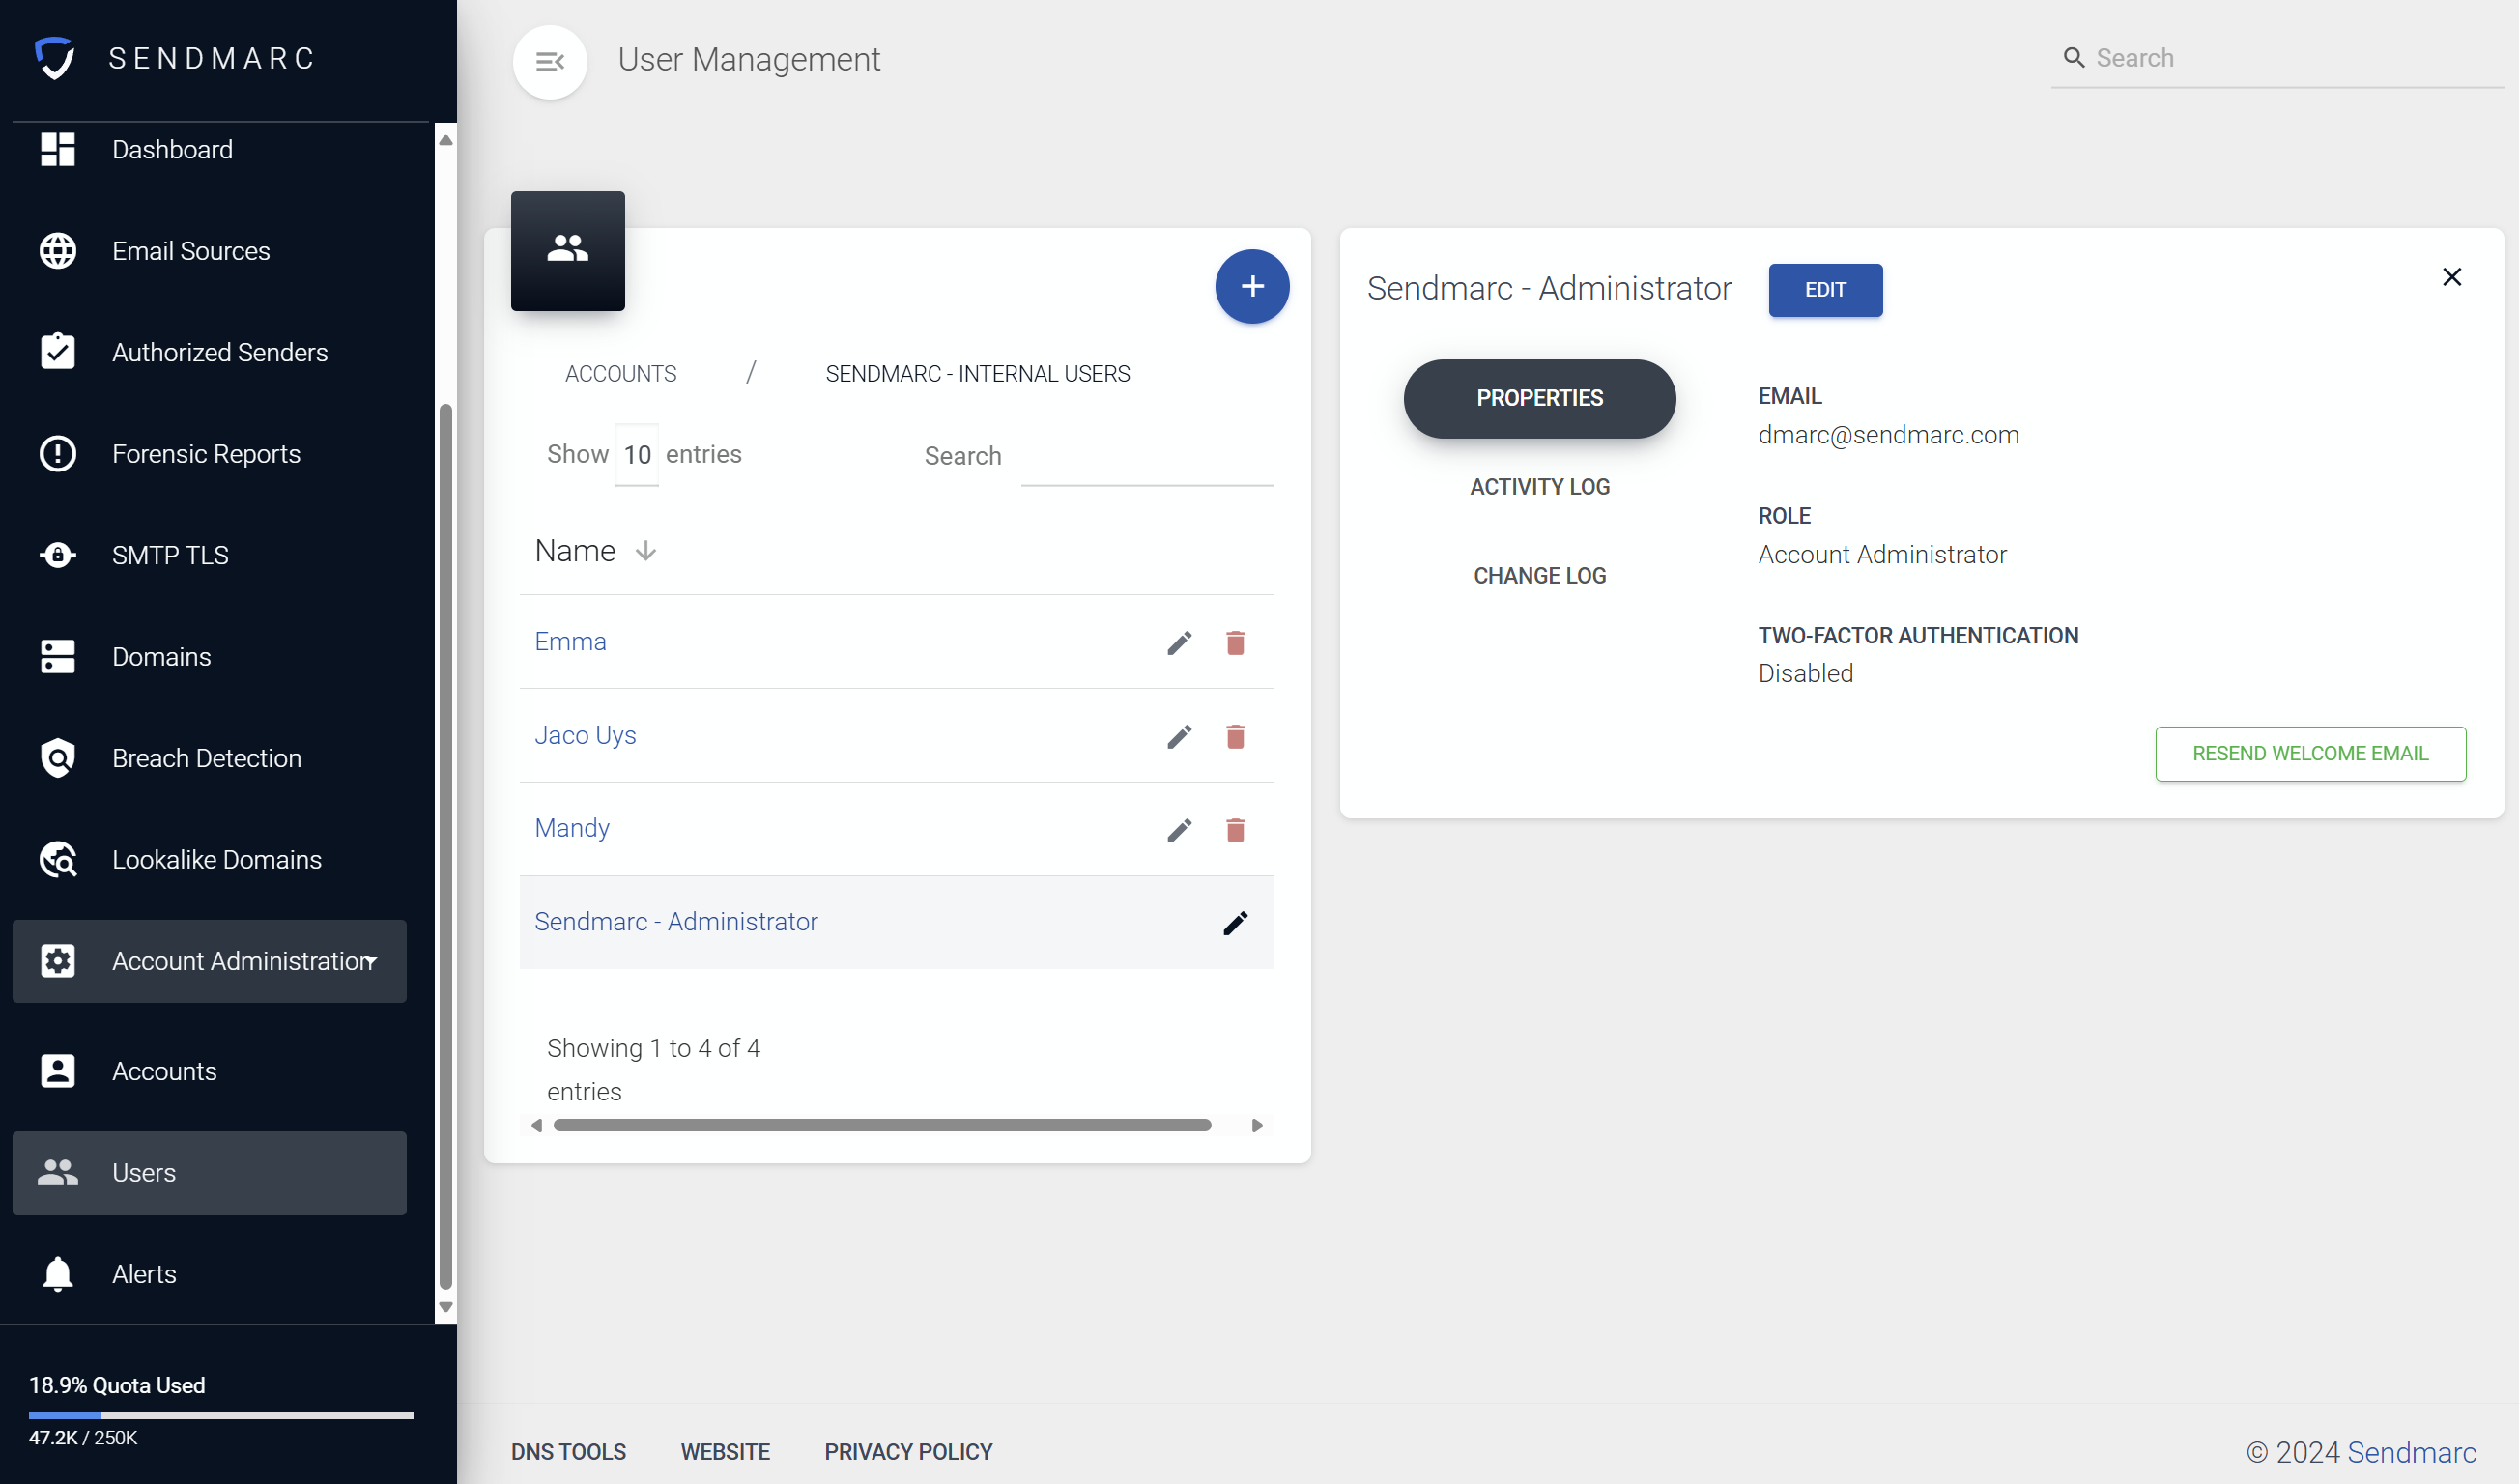Image resolution: width=2519 pixels, height=1484 pixels.
Task: Open the Lookalike Domains tool
Action: point(216,859)
